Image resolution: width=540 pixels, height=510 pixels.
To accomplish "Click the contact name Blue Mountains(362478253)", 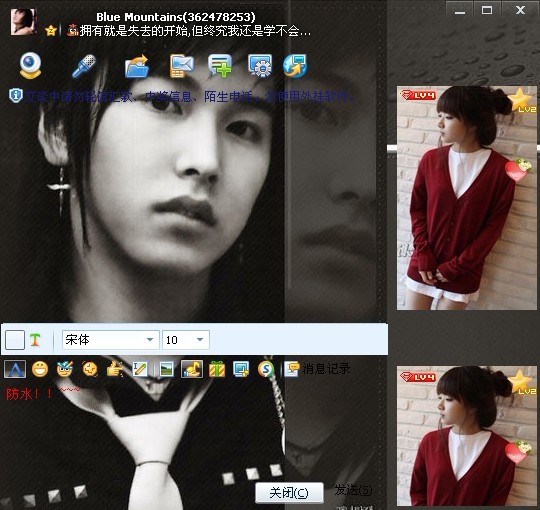I will click(x=176, y=17).
